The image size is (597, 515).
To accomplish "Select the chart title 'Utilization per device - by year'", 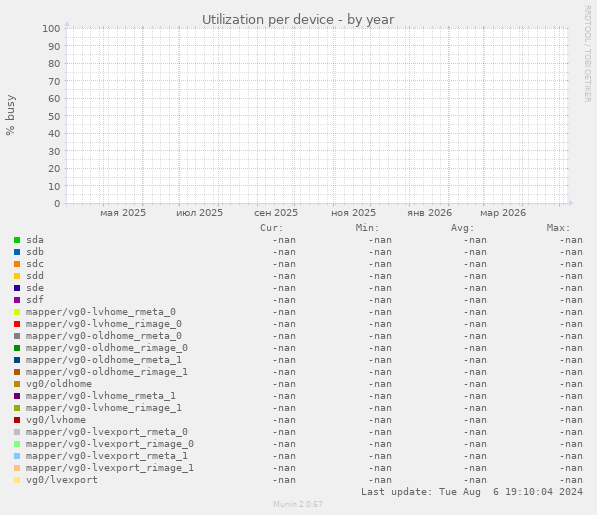I will [x=298, y=20].
